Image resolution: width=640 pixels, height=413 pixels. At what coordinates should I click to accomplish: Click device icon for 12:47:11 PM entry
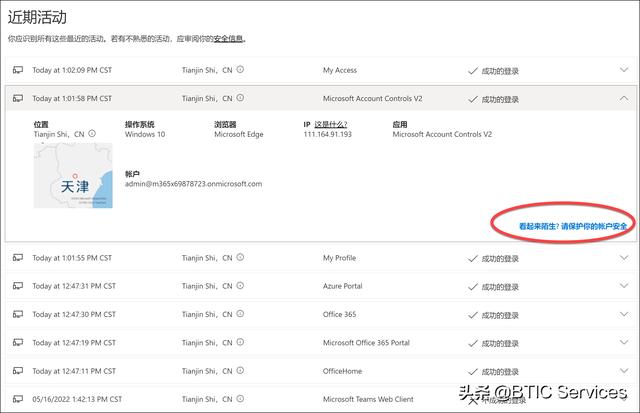pyautogui.click(x=18, y=371)
